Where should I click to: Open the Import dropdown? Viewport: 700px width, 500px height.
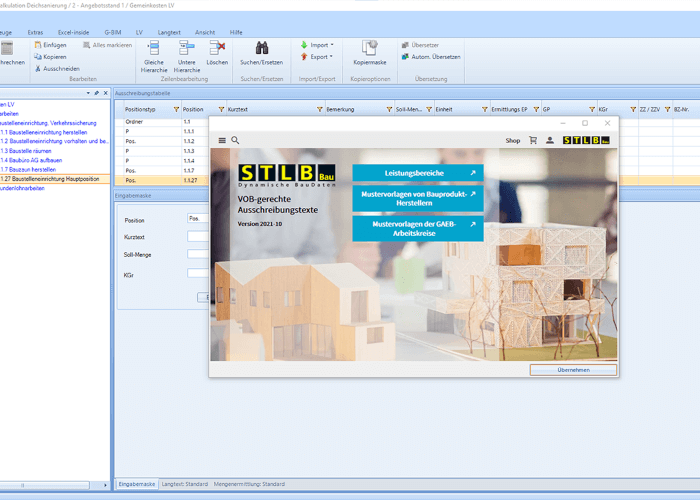tap(317, 45)
